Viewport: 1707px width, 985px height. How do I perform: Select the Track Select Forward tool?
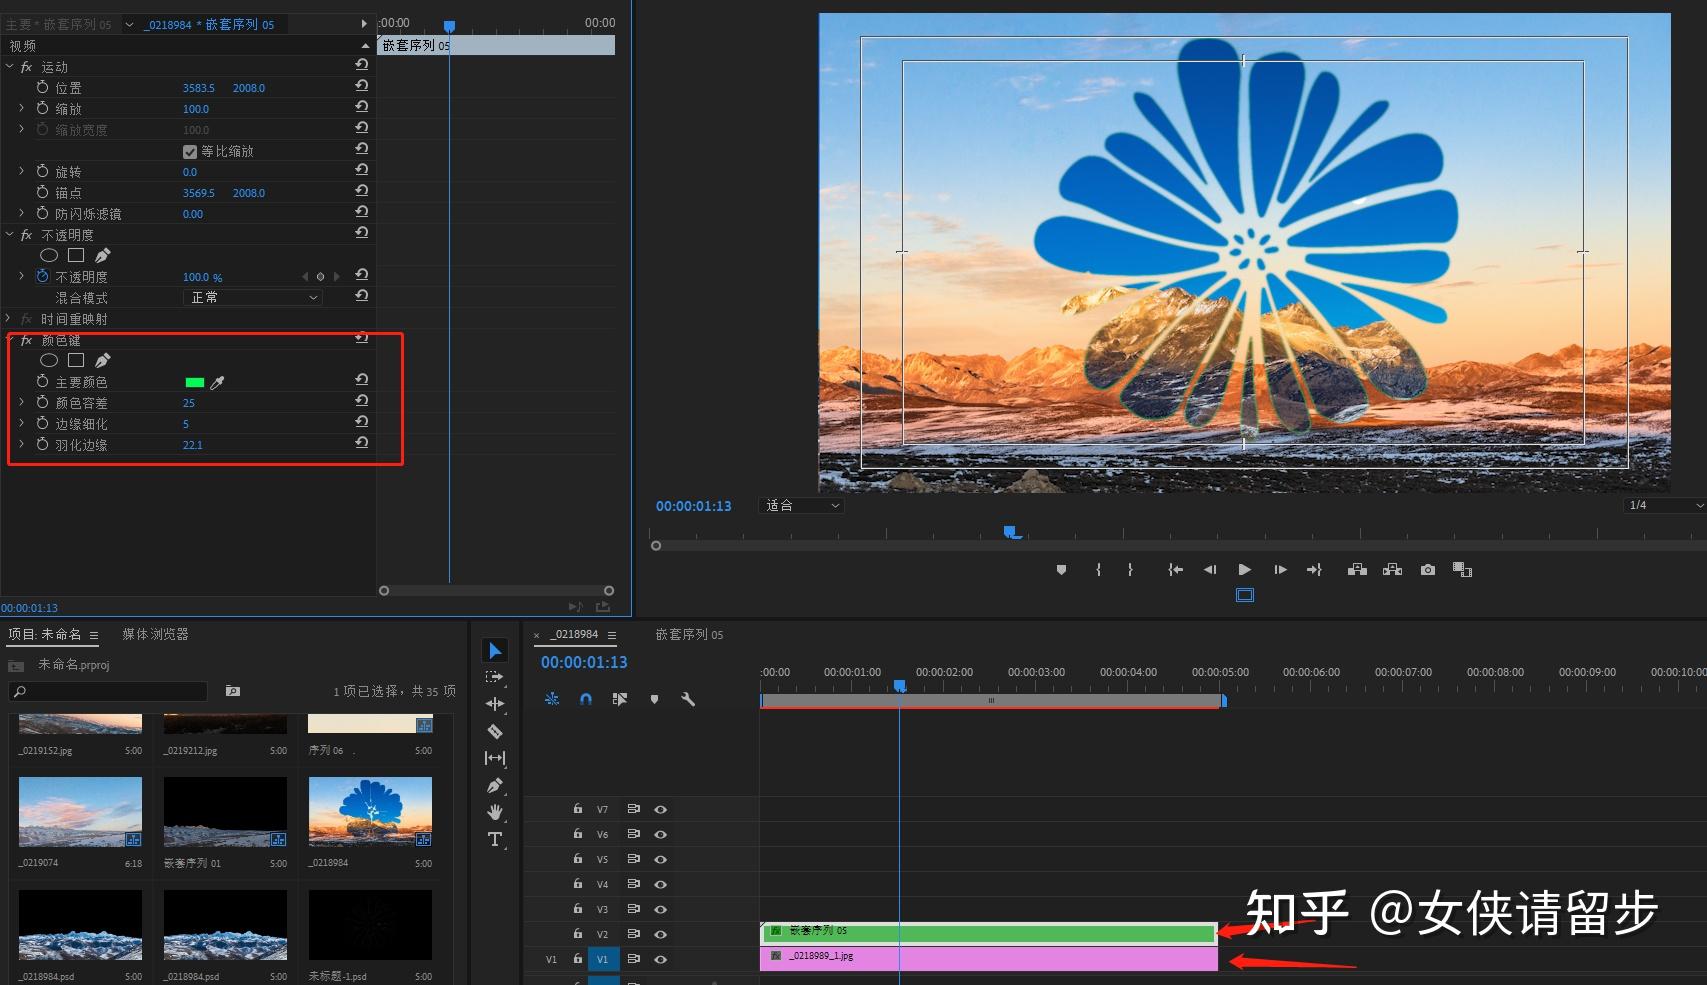[495, 677]
